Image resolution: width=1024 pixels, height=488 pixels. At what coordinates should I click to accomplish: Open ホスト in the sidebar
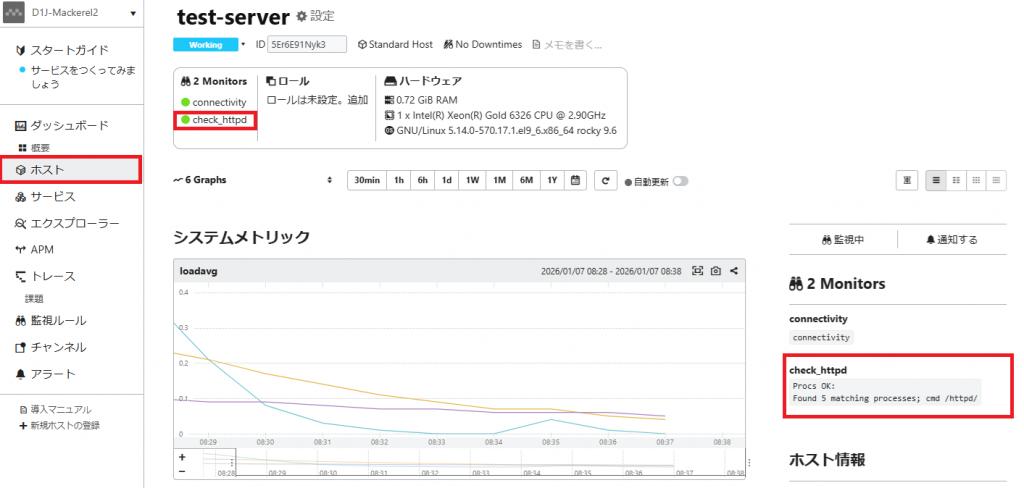click(70, 170)
